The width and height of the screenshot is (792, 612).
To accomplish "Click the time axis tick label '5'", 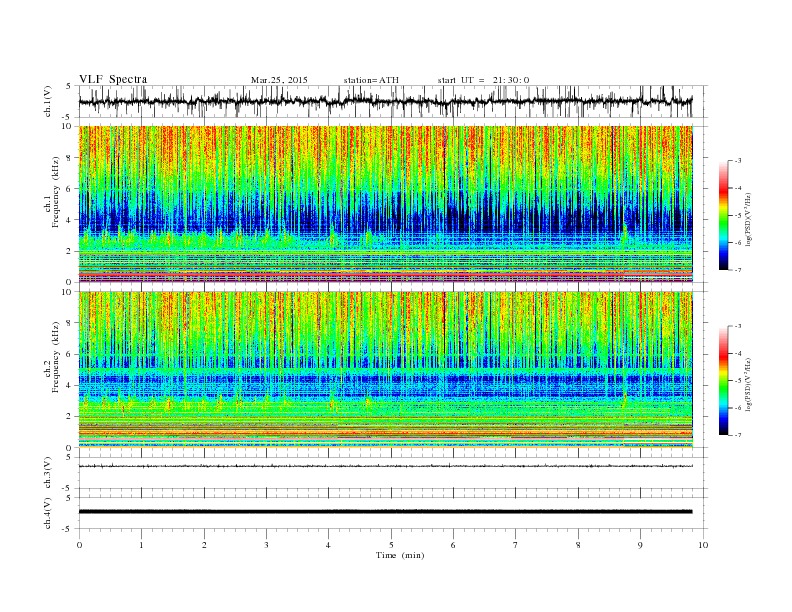I will 391,545.
